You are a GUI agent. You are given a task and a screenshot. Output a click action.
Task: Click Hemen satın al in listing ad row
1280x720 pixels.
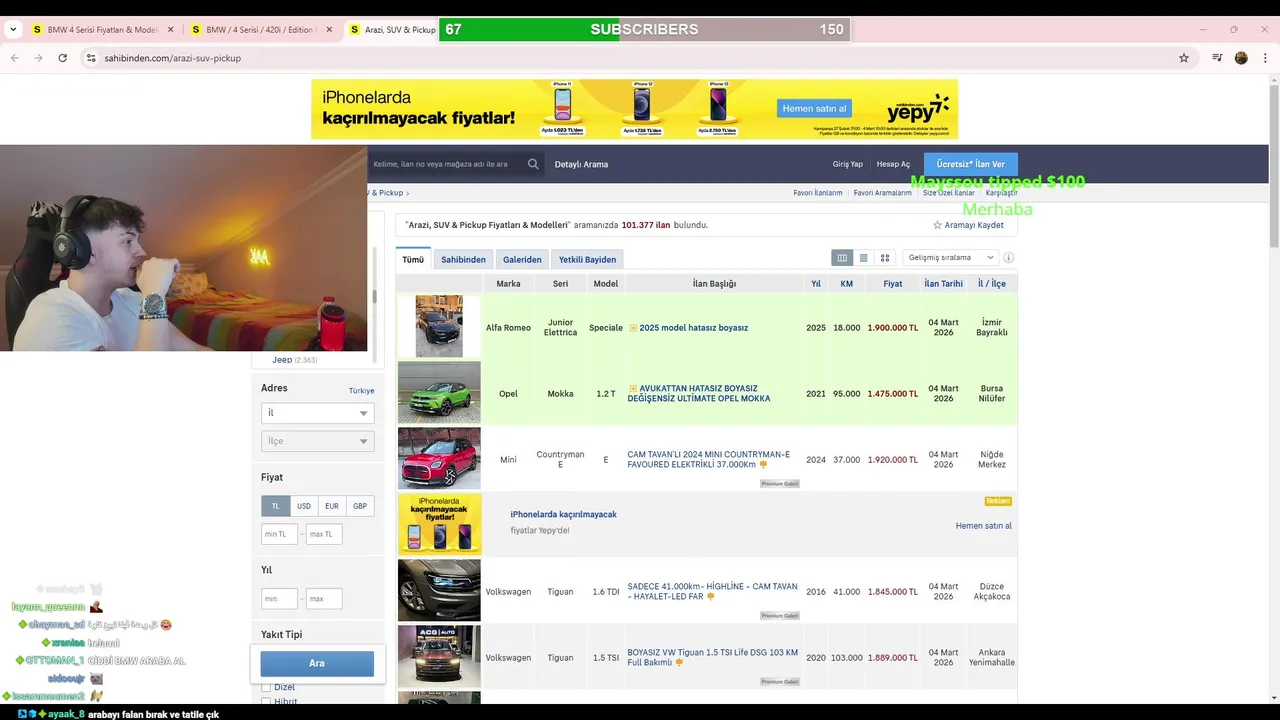click(x=983, y=526)
